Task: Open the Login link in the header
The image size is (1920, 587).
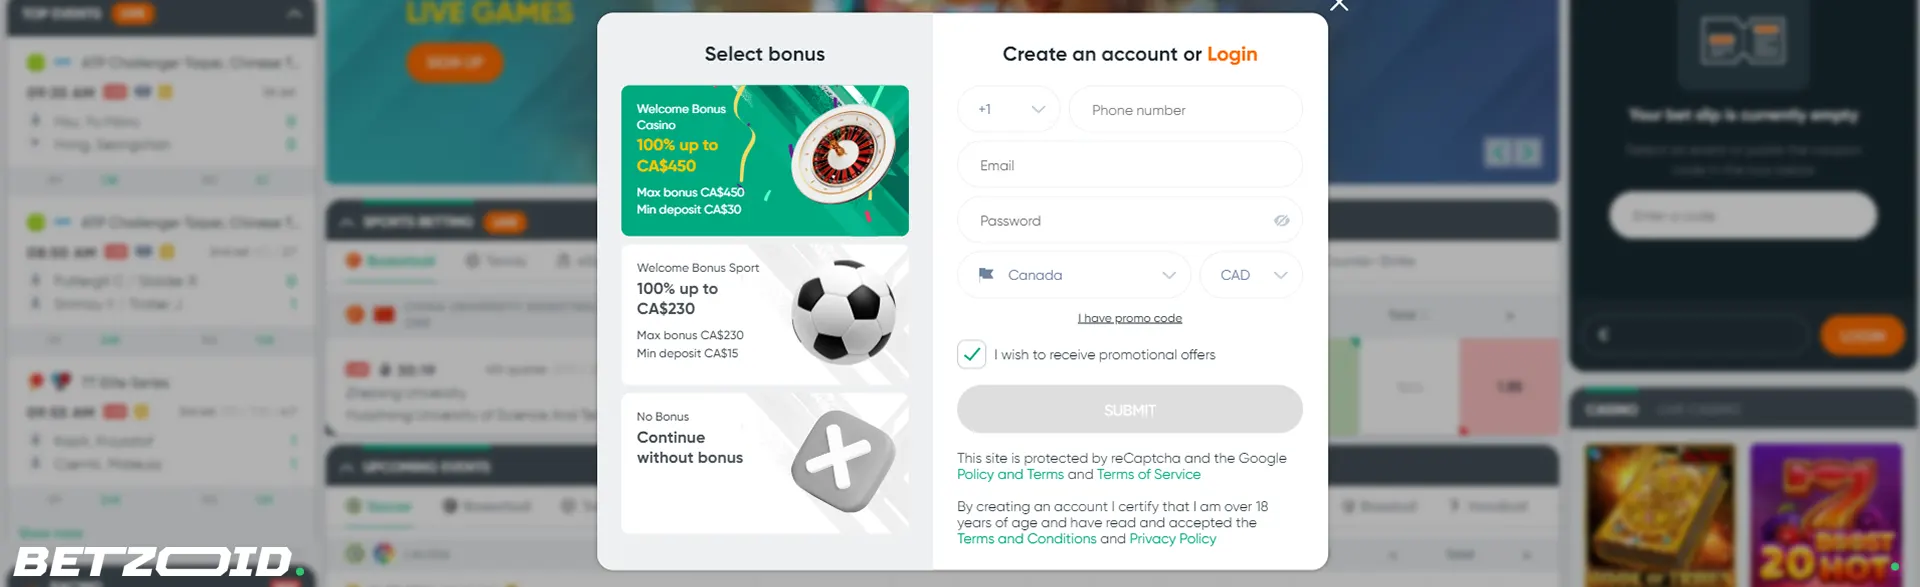Action: coord(1232,54)
